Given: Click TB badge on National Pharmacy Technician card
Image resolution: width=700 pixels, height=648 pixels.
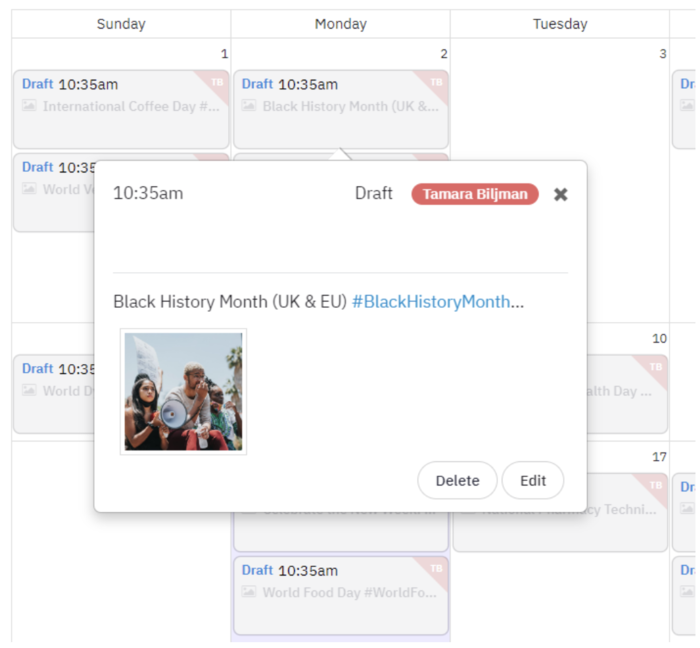Looking at the screenshot, I should tap(655, 485).
